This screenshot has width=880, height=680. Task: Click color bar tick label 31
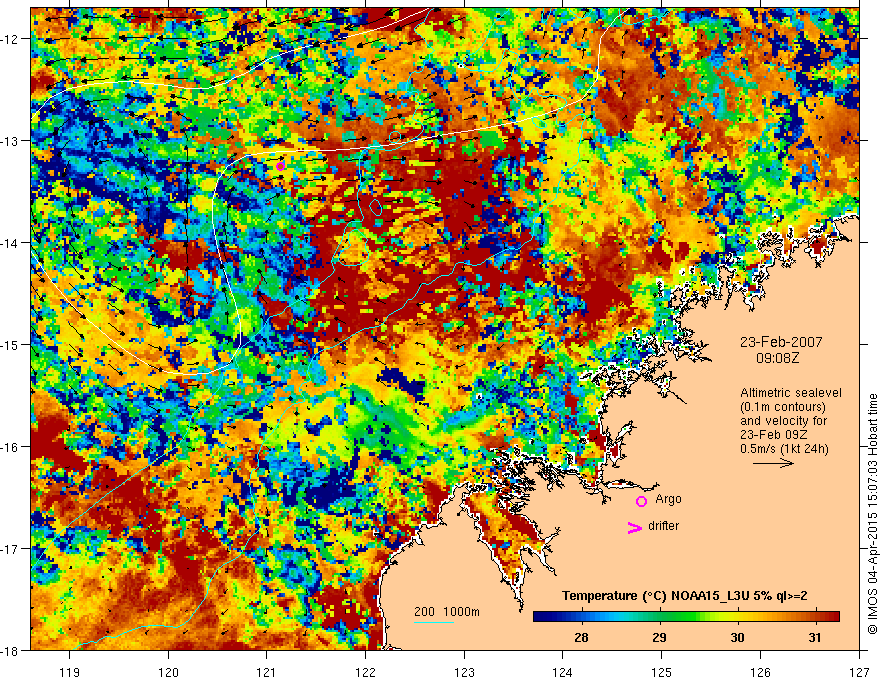[x=815, y=637]
